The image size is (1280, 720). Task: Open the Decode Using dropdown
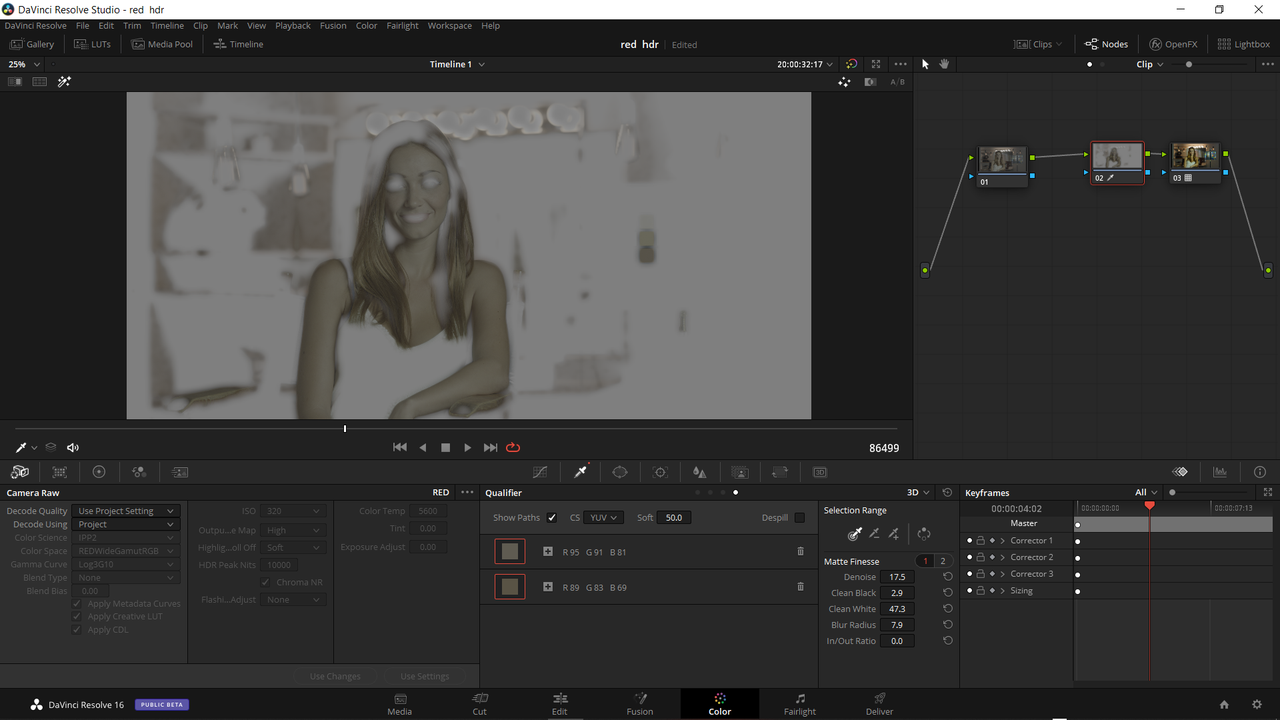(126, 524)
